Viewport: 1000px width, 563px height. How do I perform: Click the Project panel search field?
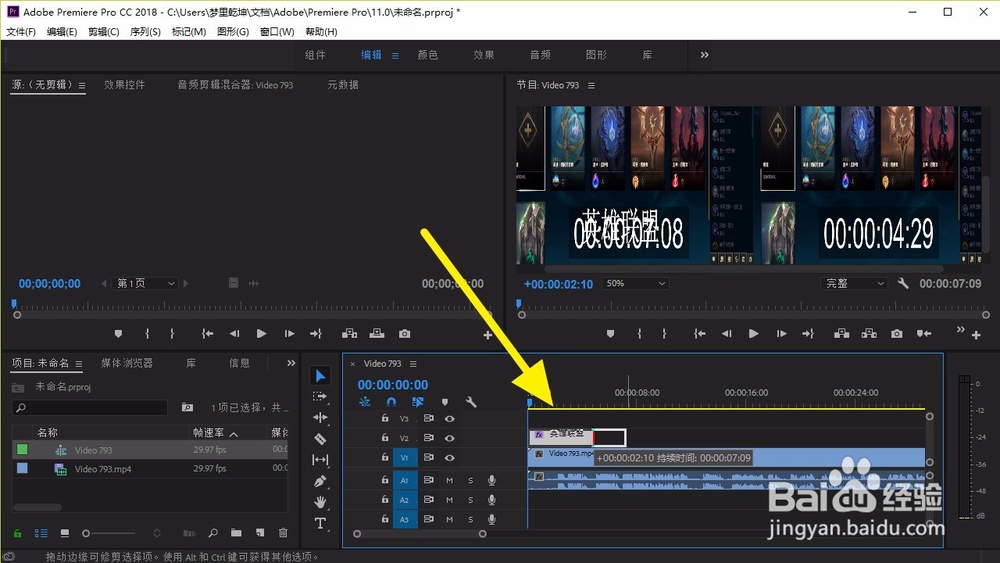click(x=90, y=407)
